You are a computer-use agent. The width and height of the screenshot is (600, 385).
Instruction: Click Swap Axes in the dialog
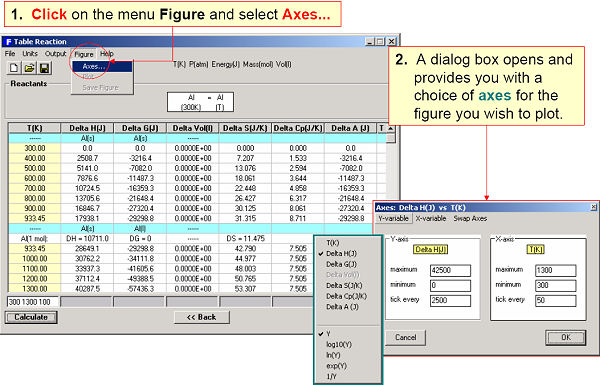tap(470, 219)
